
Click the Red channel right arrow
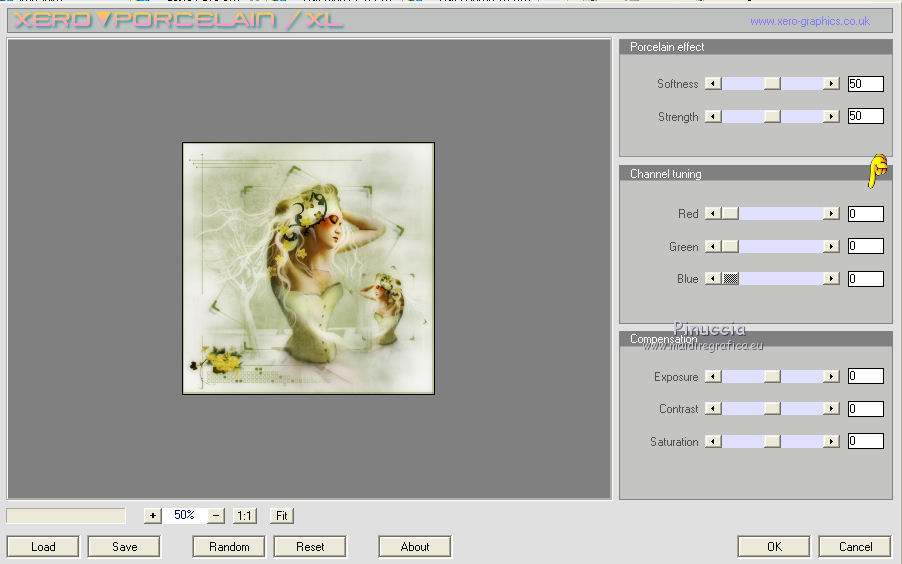coord(831,214)
